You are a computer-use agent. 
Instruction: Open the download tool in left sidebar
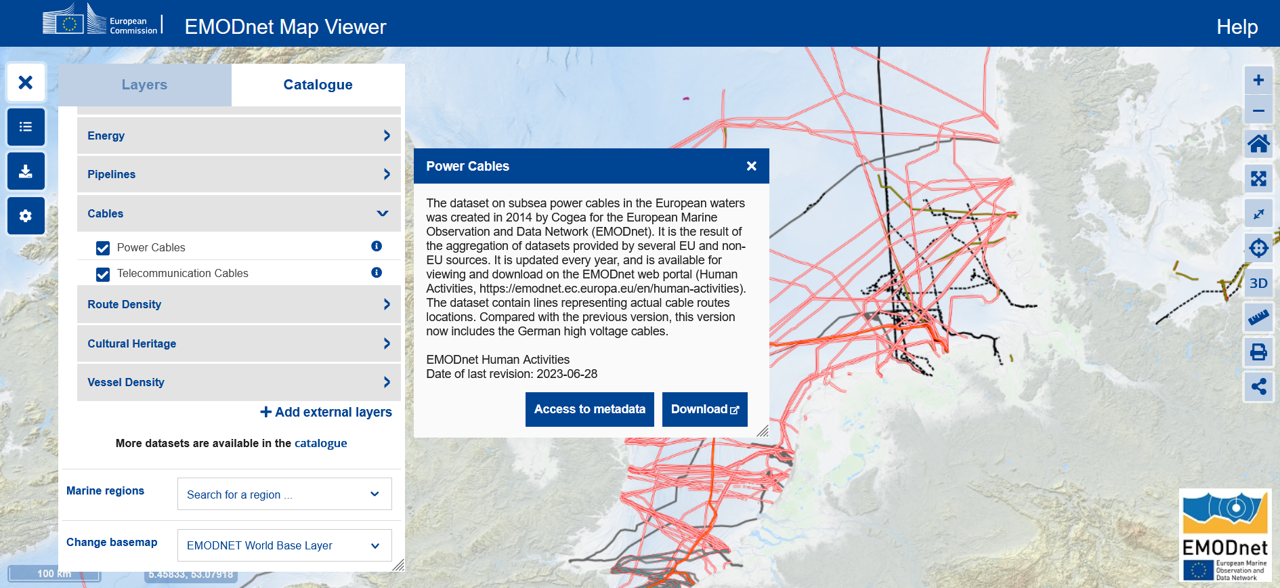(26, 171)
